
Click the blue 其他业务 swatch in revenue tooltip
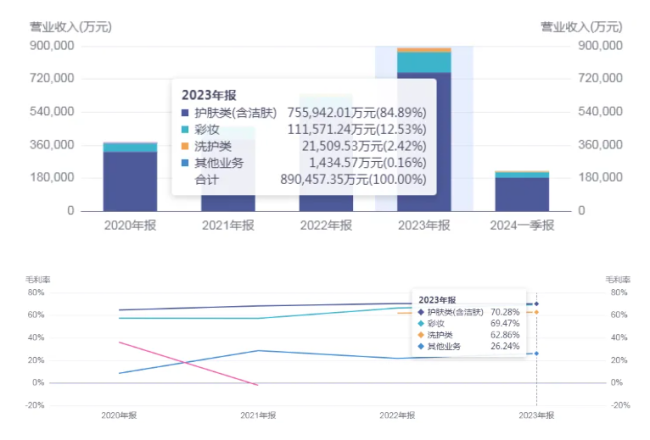185,163
